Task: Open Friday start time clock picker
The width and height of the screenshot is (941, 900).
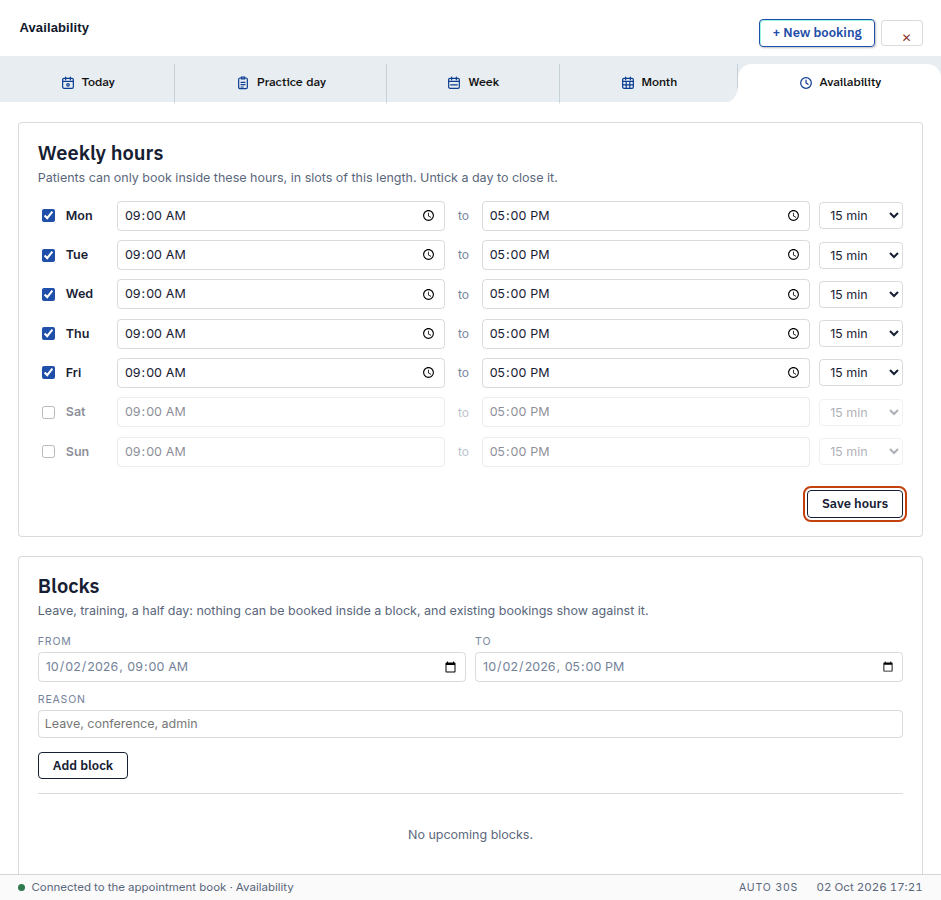Action: 428,373
